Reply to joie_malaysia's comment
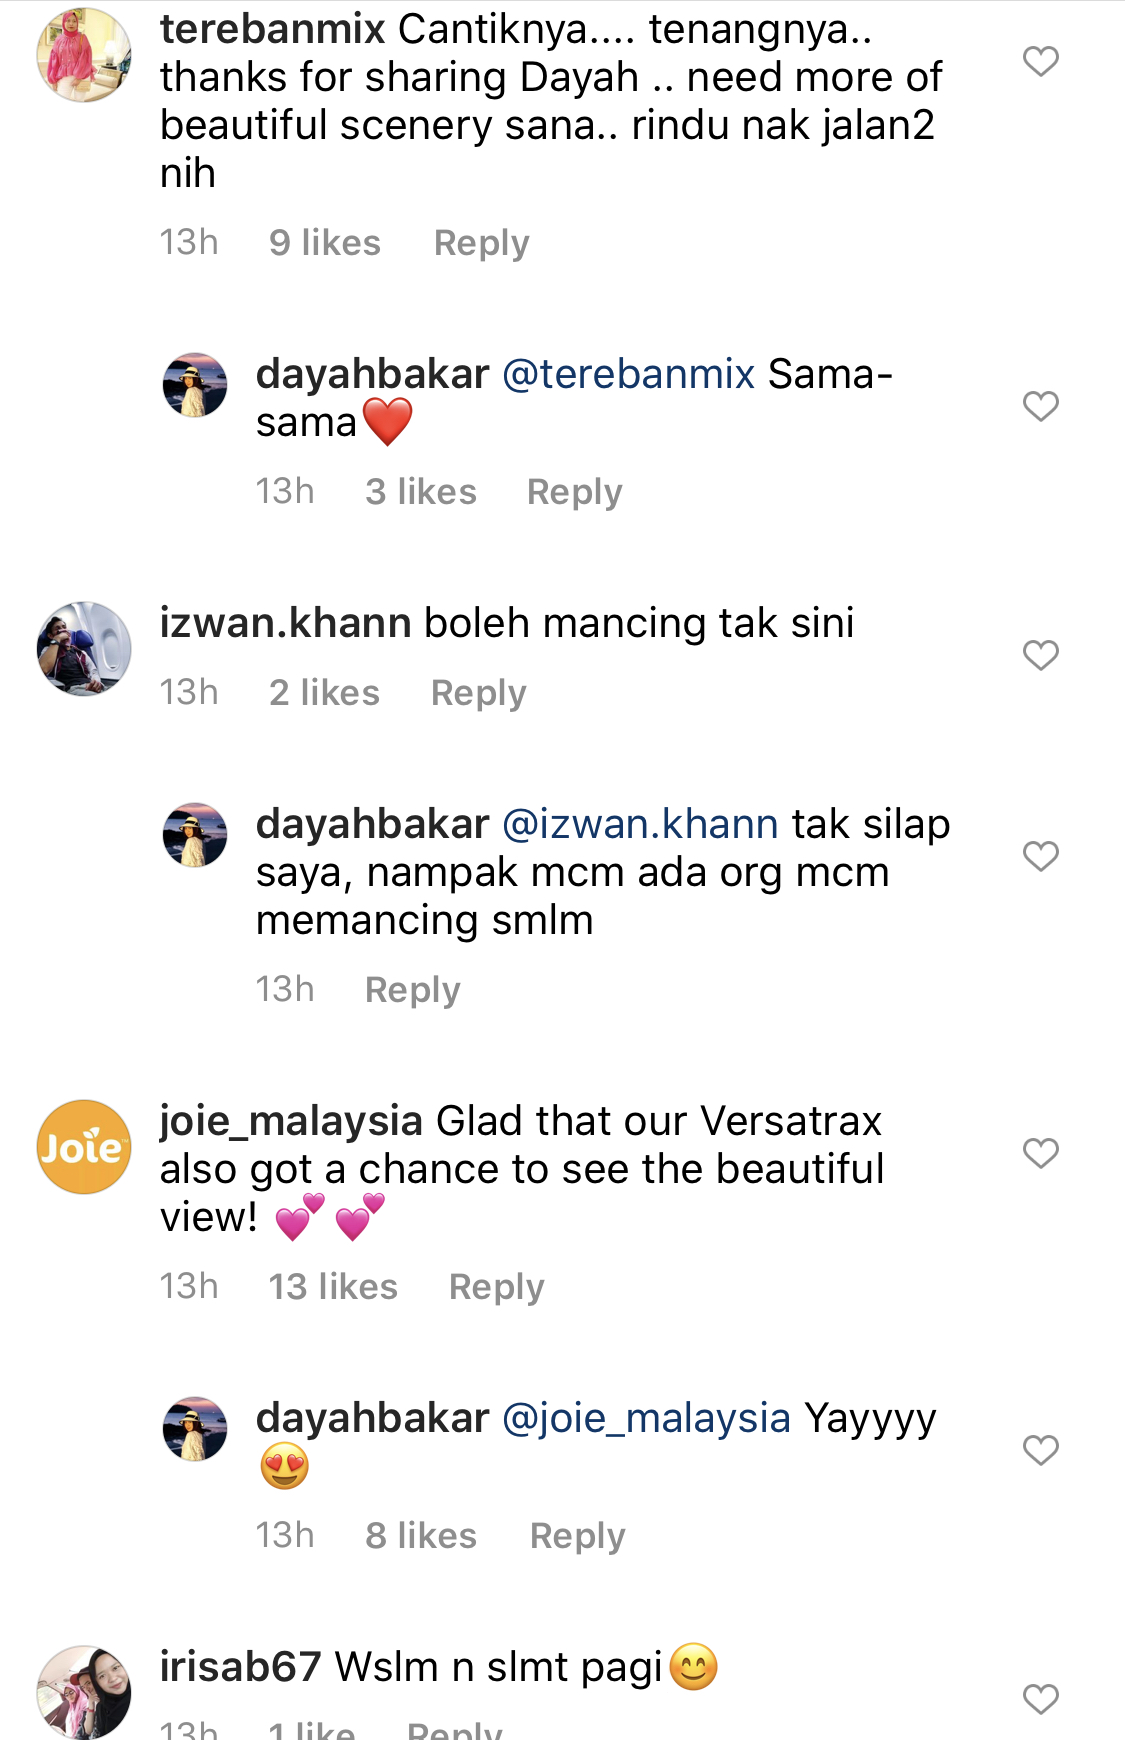1125x1740 pixels. coord(496,1287)
